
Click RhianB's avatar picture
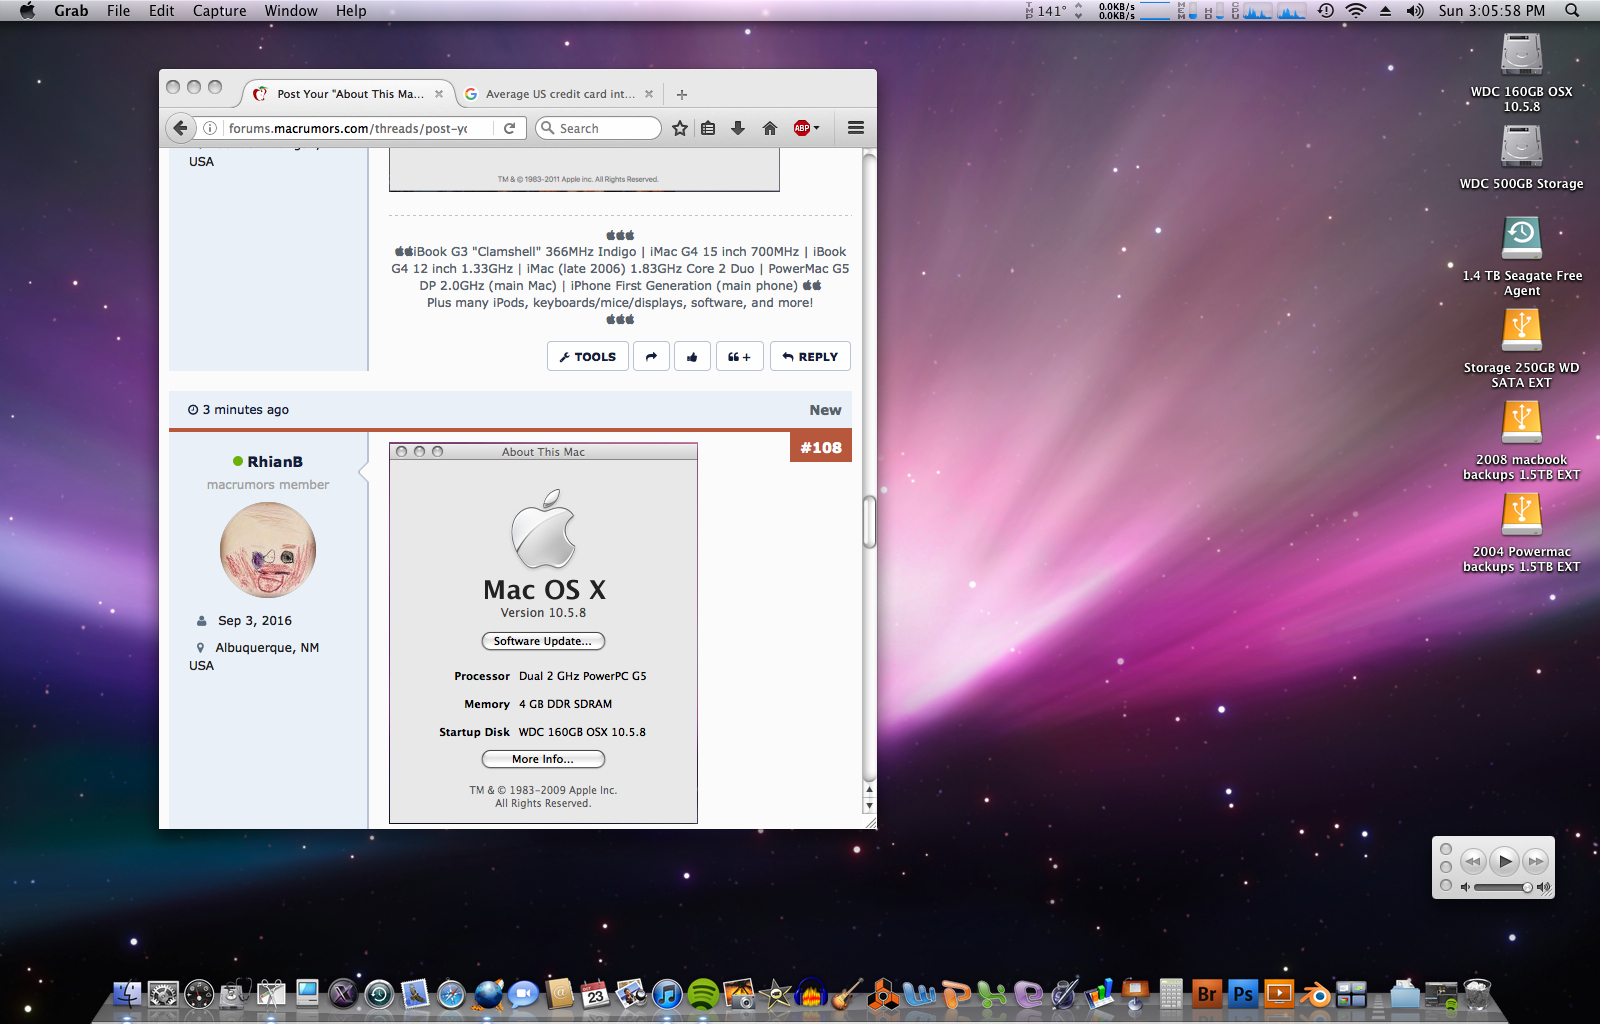click(x=268, y=550)
